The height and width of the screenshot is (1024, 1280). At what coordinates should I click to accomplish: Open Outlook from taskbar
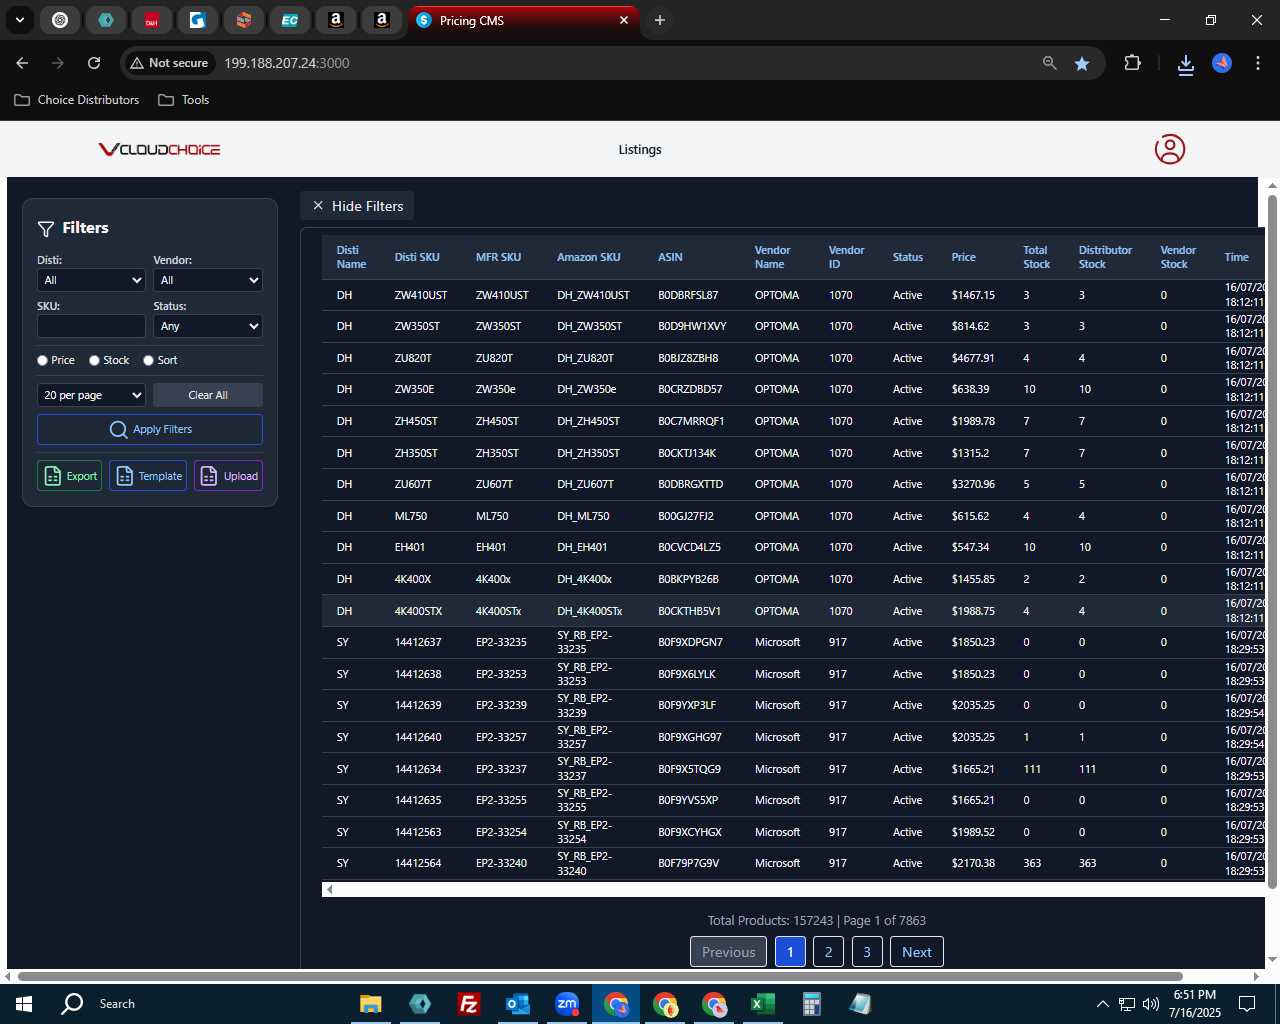click(x=517, y=1004)
